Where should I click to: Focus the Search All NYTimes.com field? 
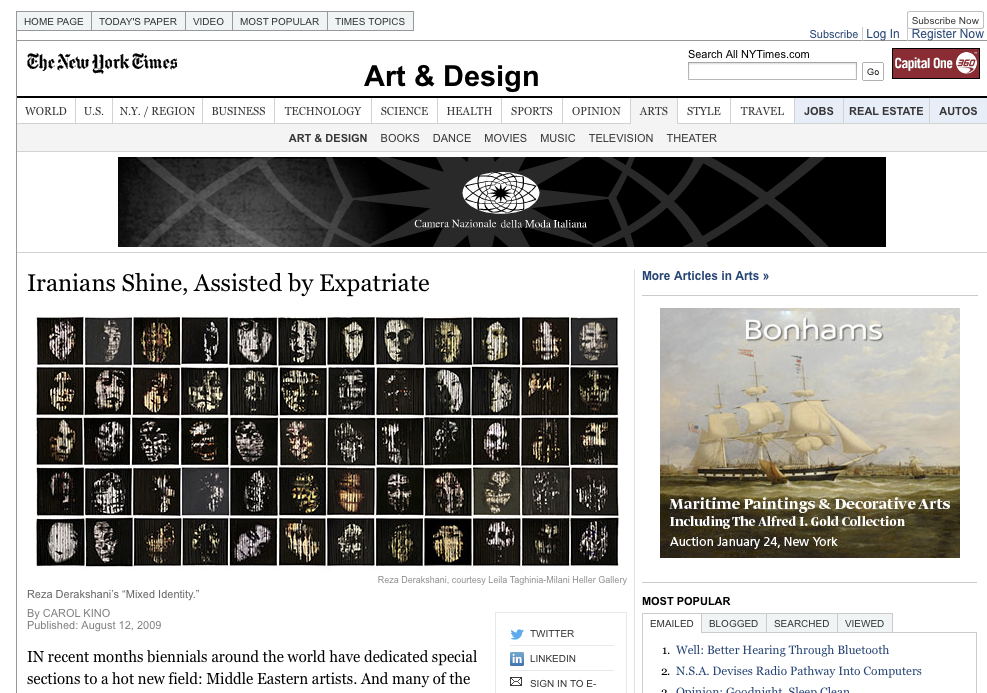[772, 71]
